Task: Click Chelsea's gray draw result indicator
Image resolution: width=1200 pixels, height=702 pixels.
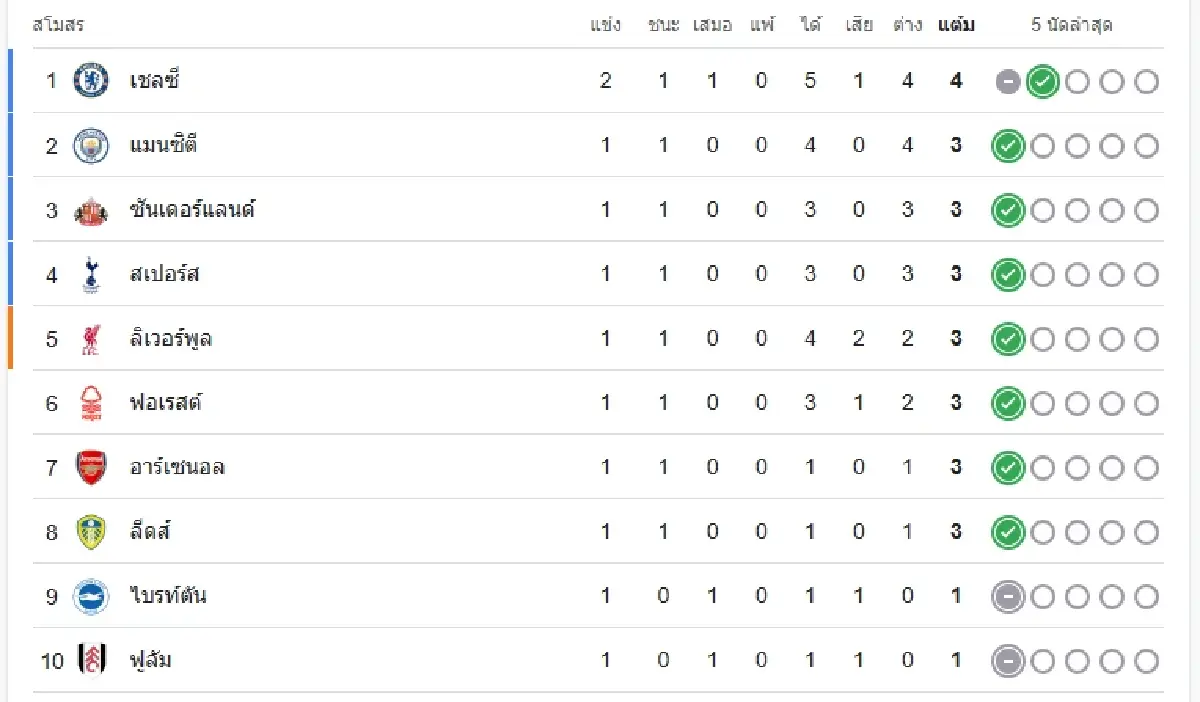Action: coord(1008,82)
